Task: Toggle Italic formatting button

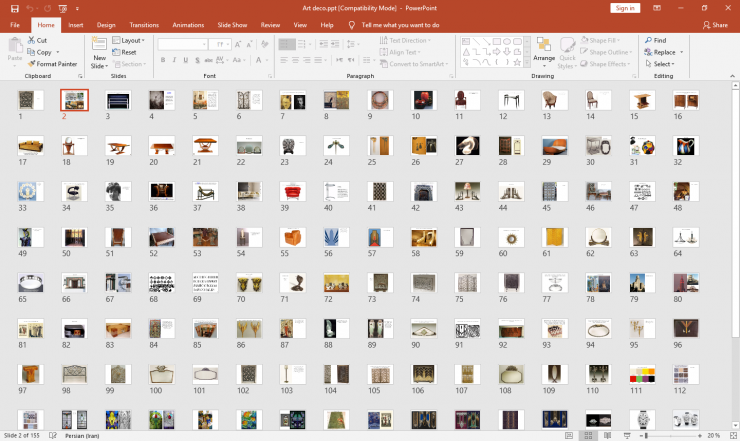Action: click(174, 60)
